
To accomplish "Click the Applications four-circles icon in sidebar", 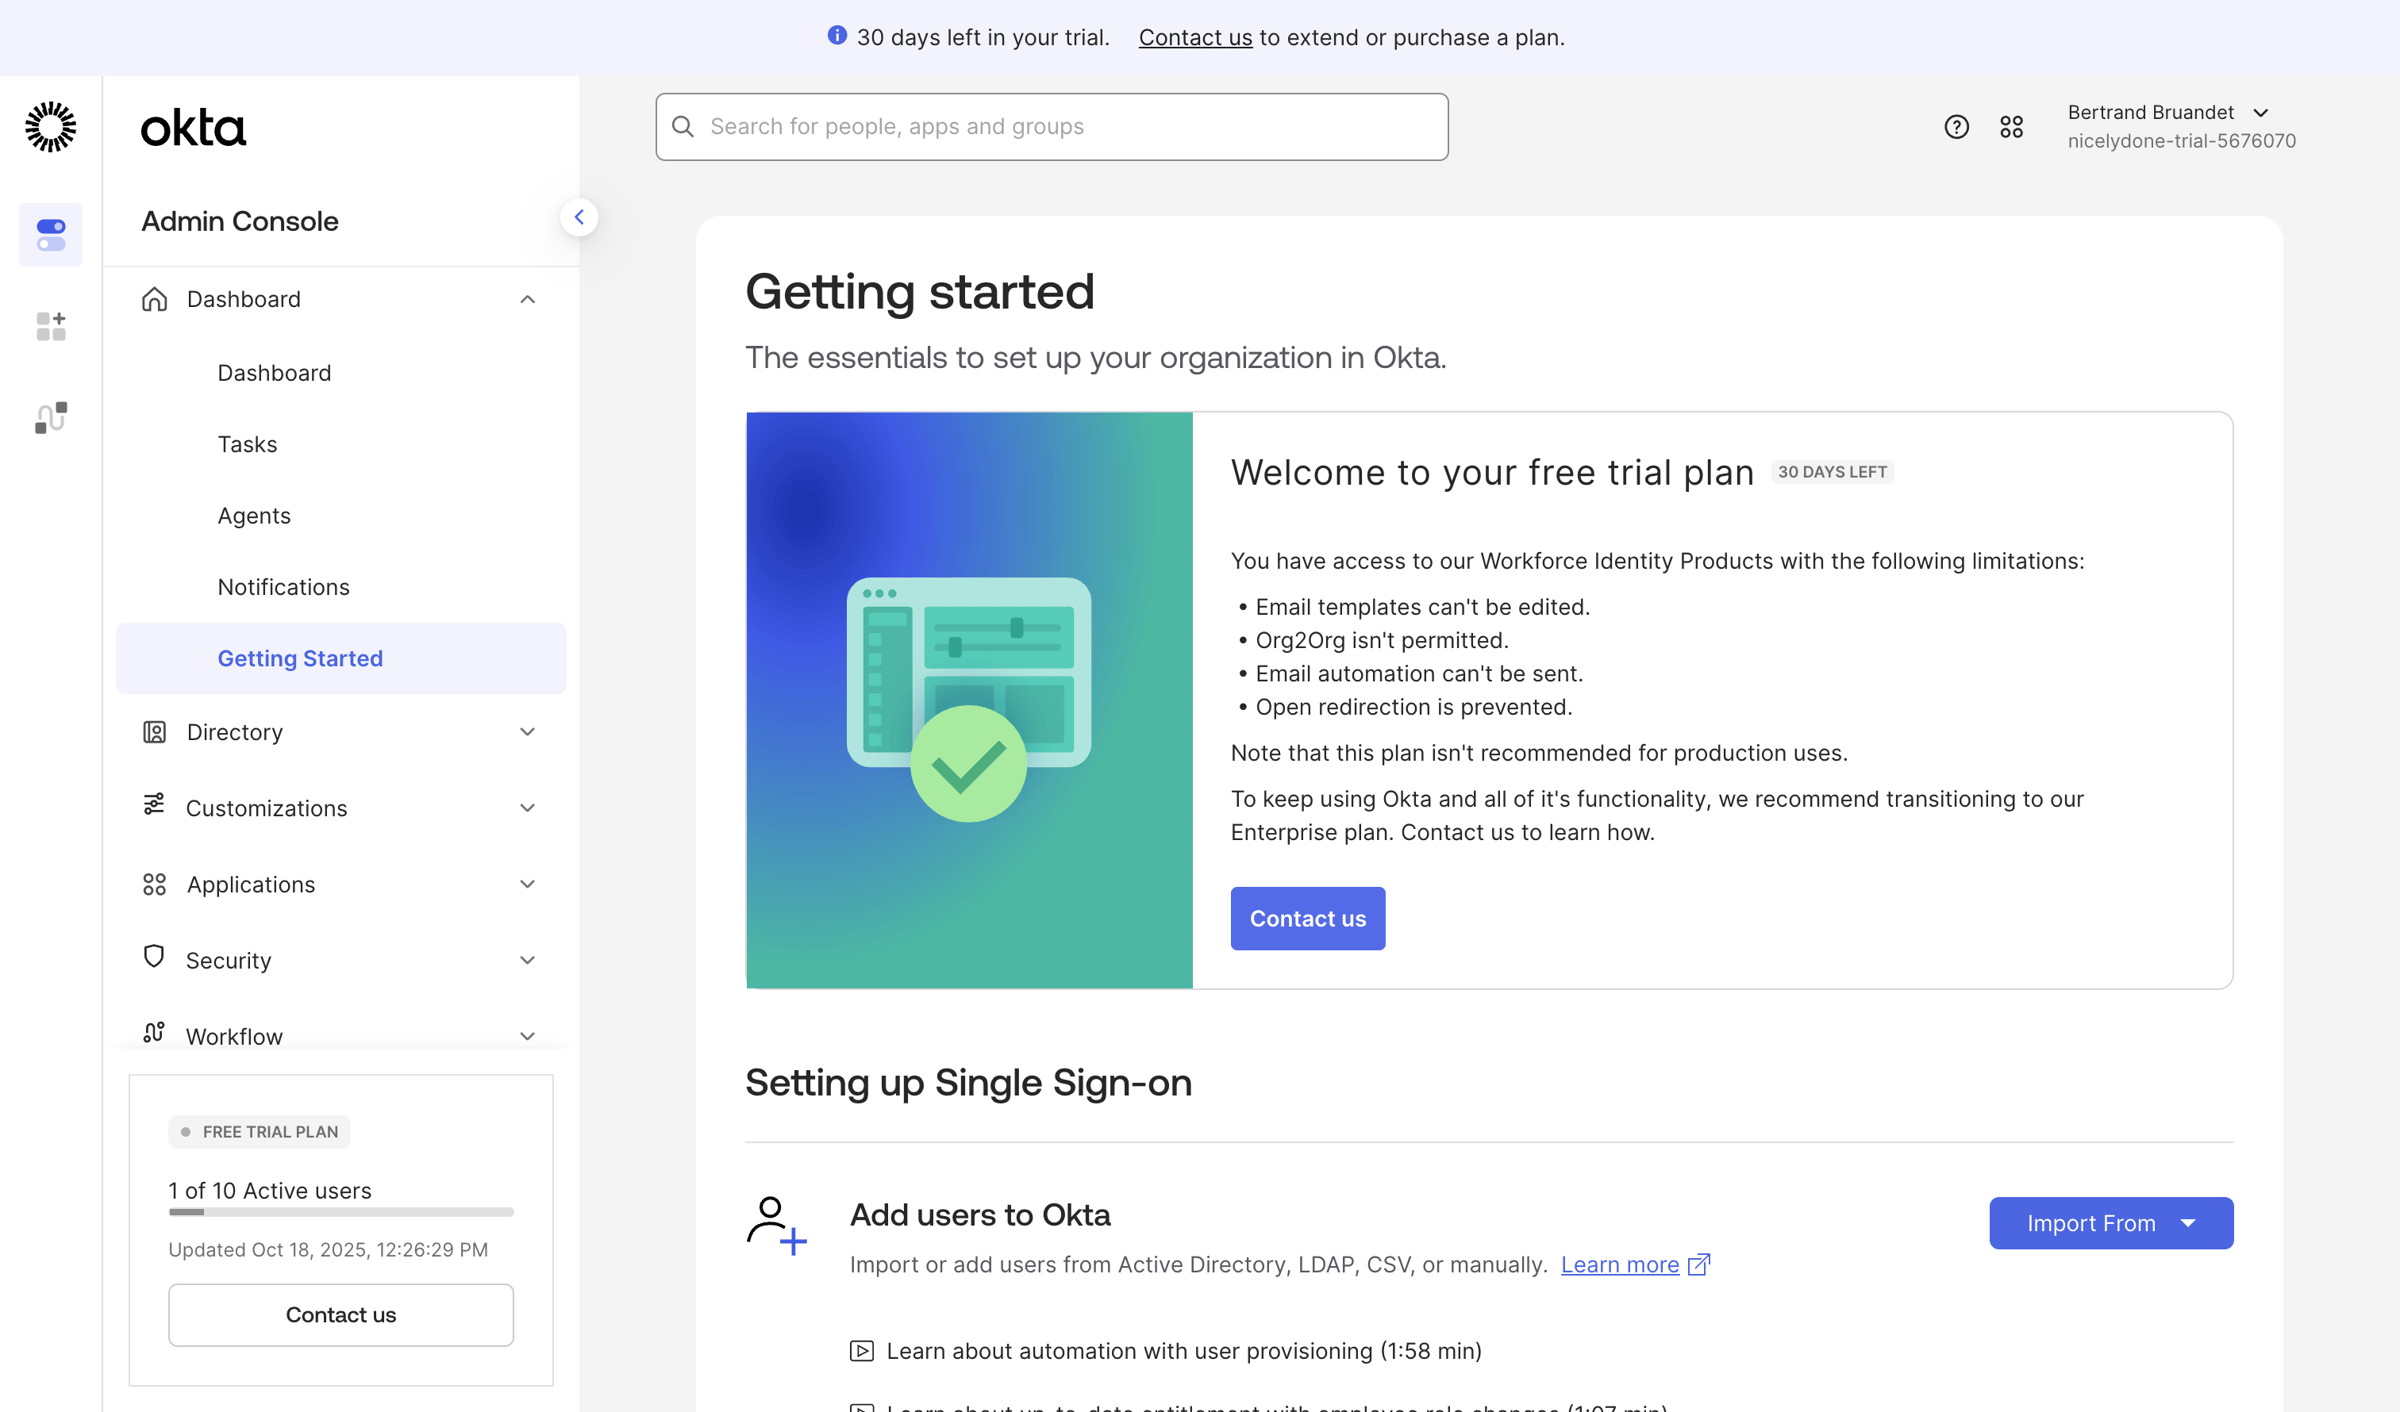I will 154,884.
